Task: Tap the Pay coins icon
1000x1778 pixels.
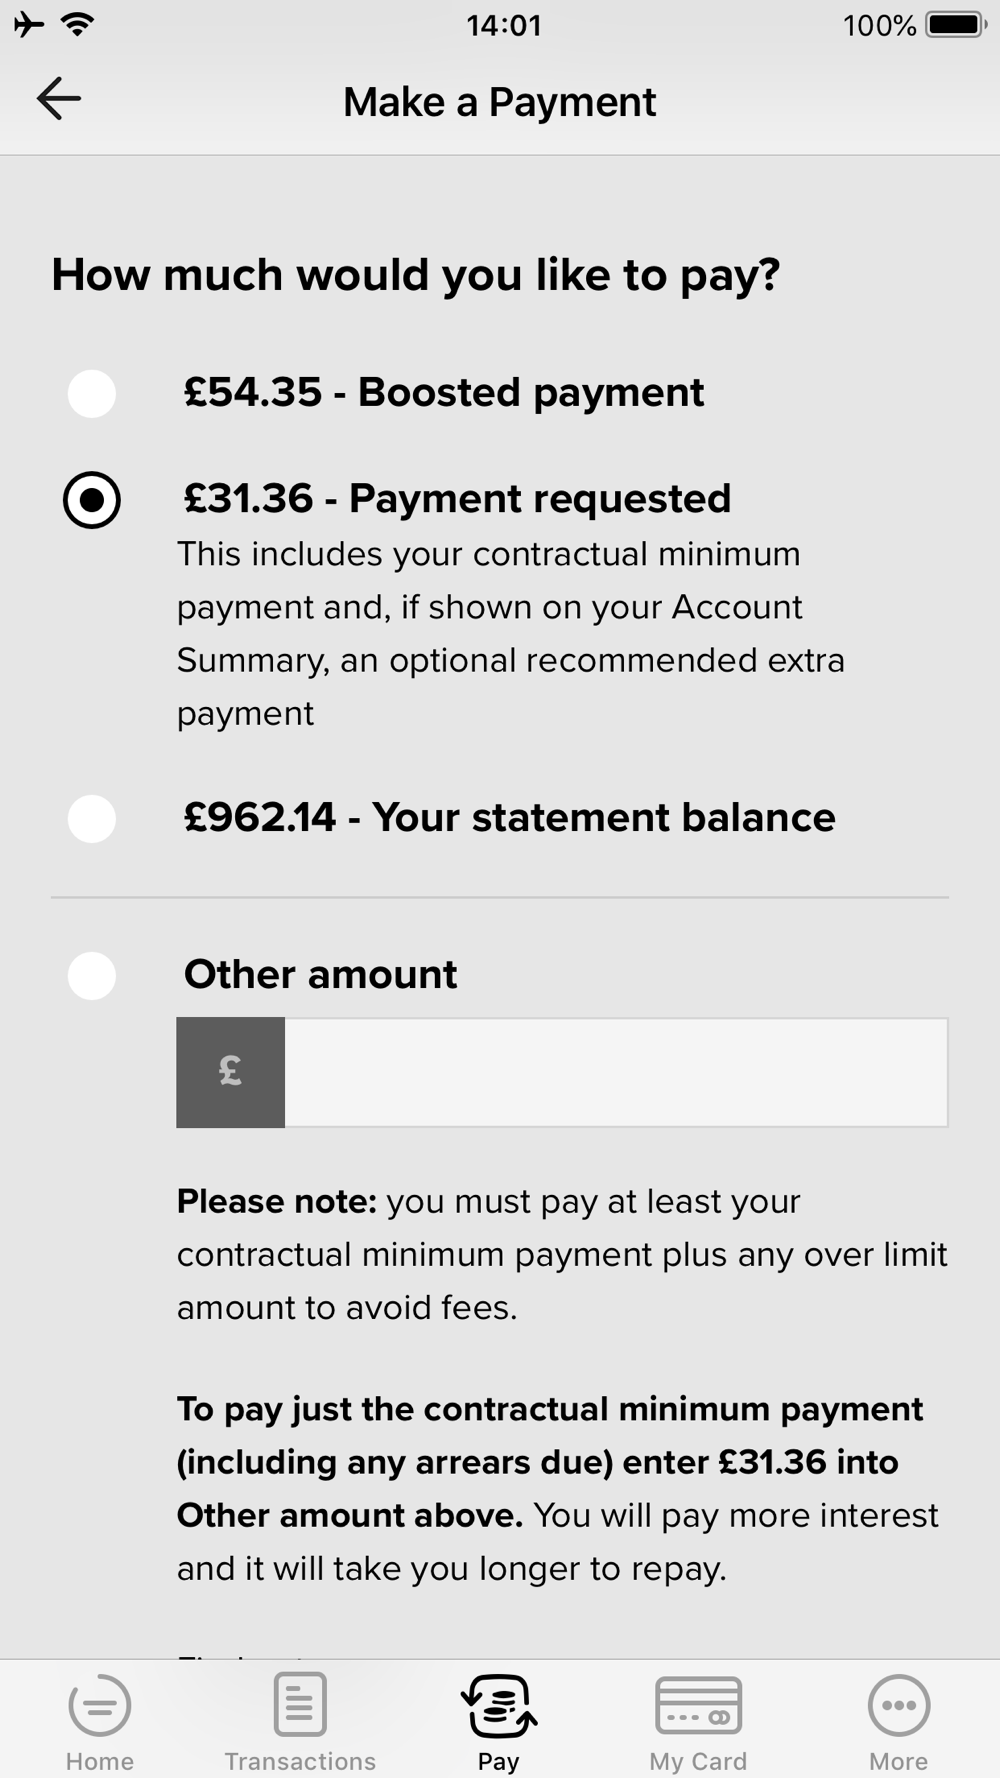Action: point(499,1705)
